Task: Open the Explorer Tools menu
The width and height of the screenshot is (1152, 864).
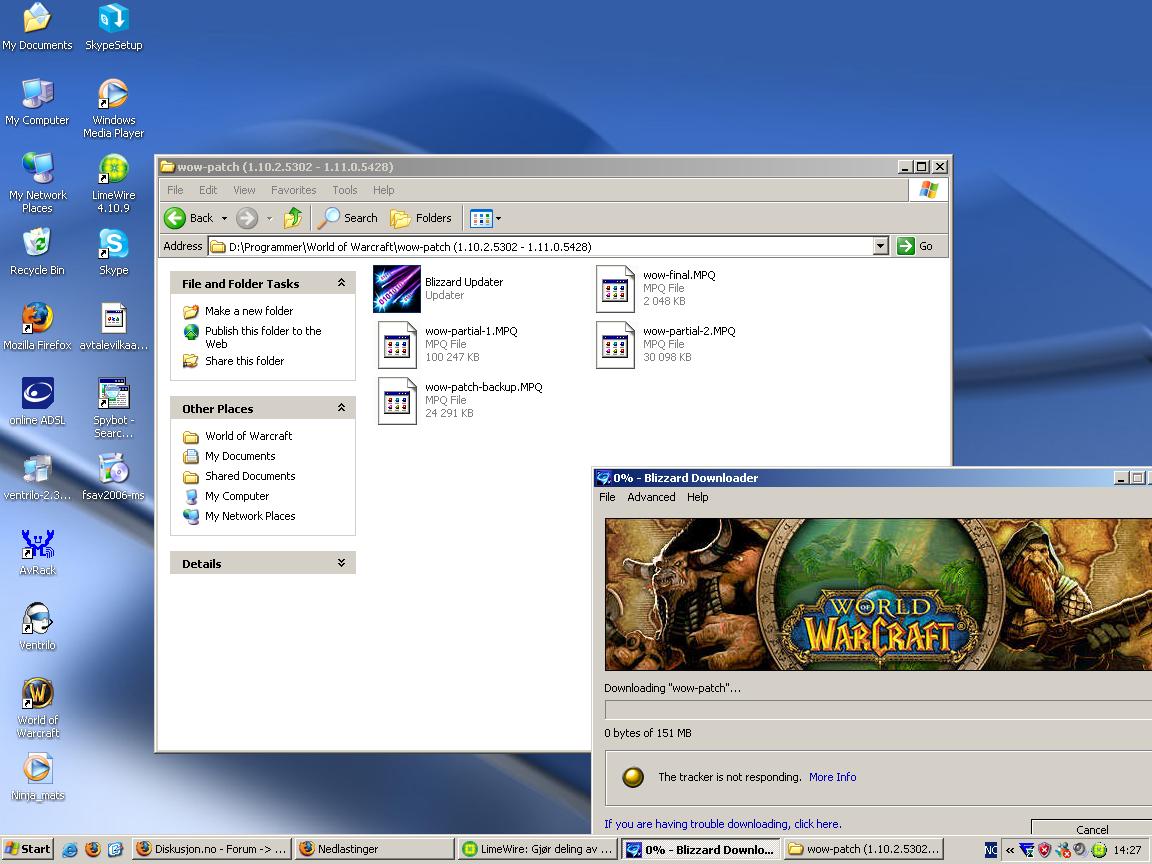Action: coord(345,190)
